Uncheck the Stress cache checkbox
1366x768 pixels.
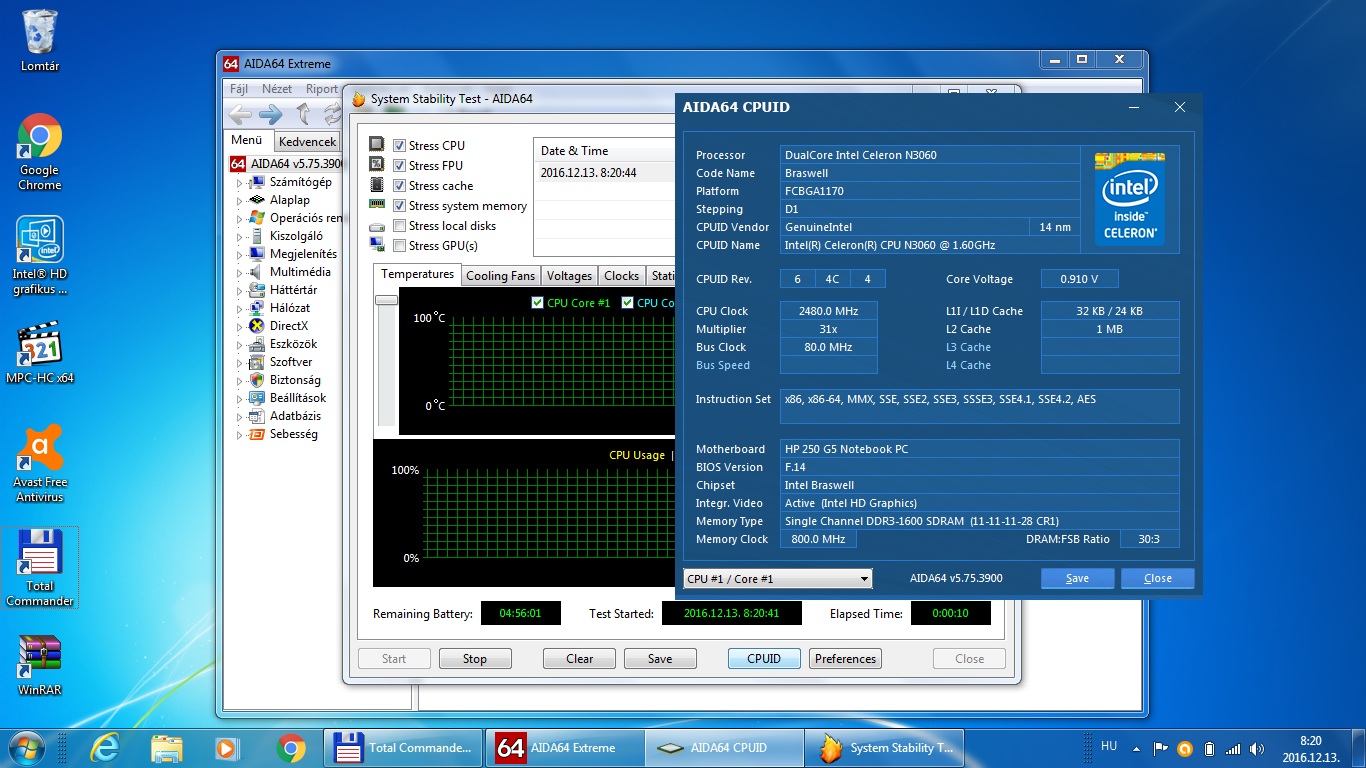coord(400,186)
